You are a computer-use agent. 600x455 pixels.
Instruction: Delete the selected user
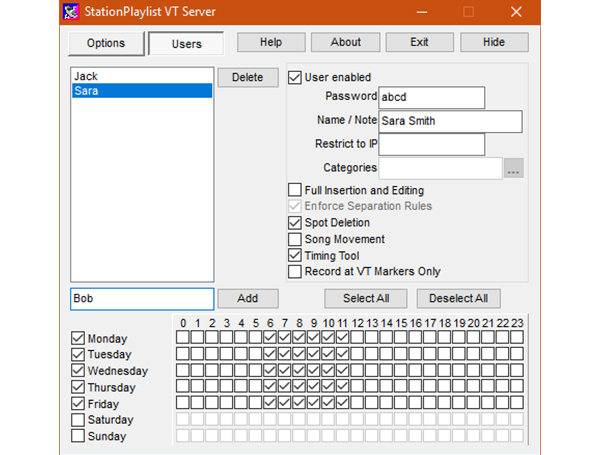(x=248, y=77)
